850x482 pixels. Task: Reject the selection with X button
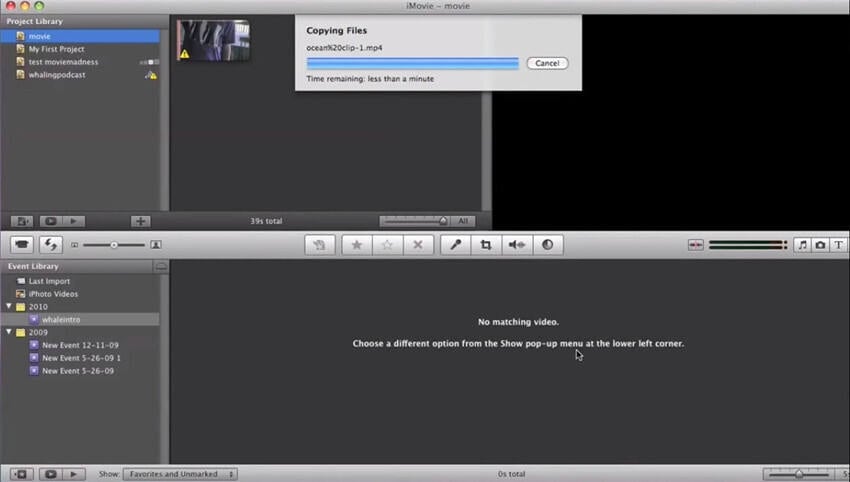418,245
